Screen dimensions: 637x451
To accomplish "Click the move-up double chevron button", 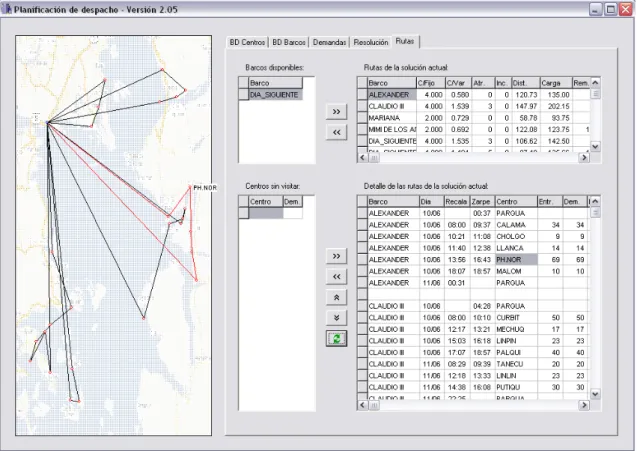I will coord(336,297).
